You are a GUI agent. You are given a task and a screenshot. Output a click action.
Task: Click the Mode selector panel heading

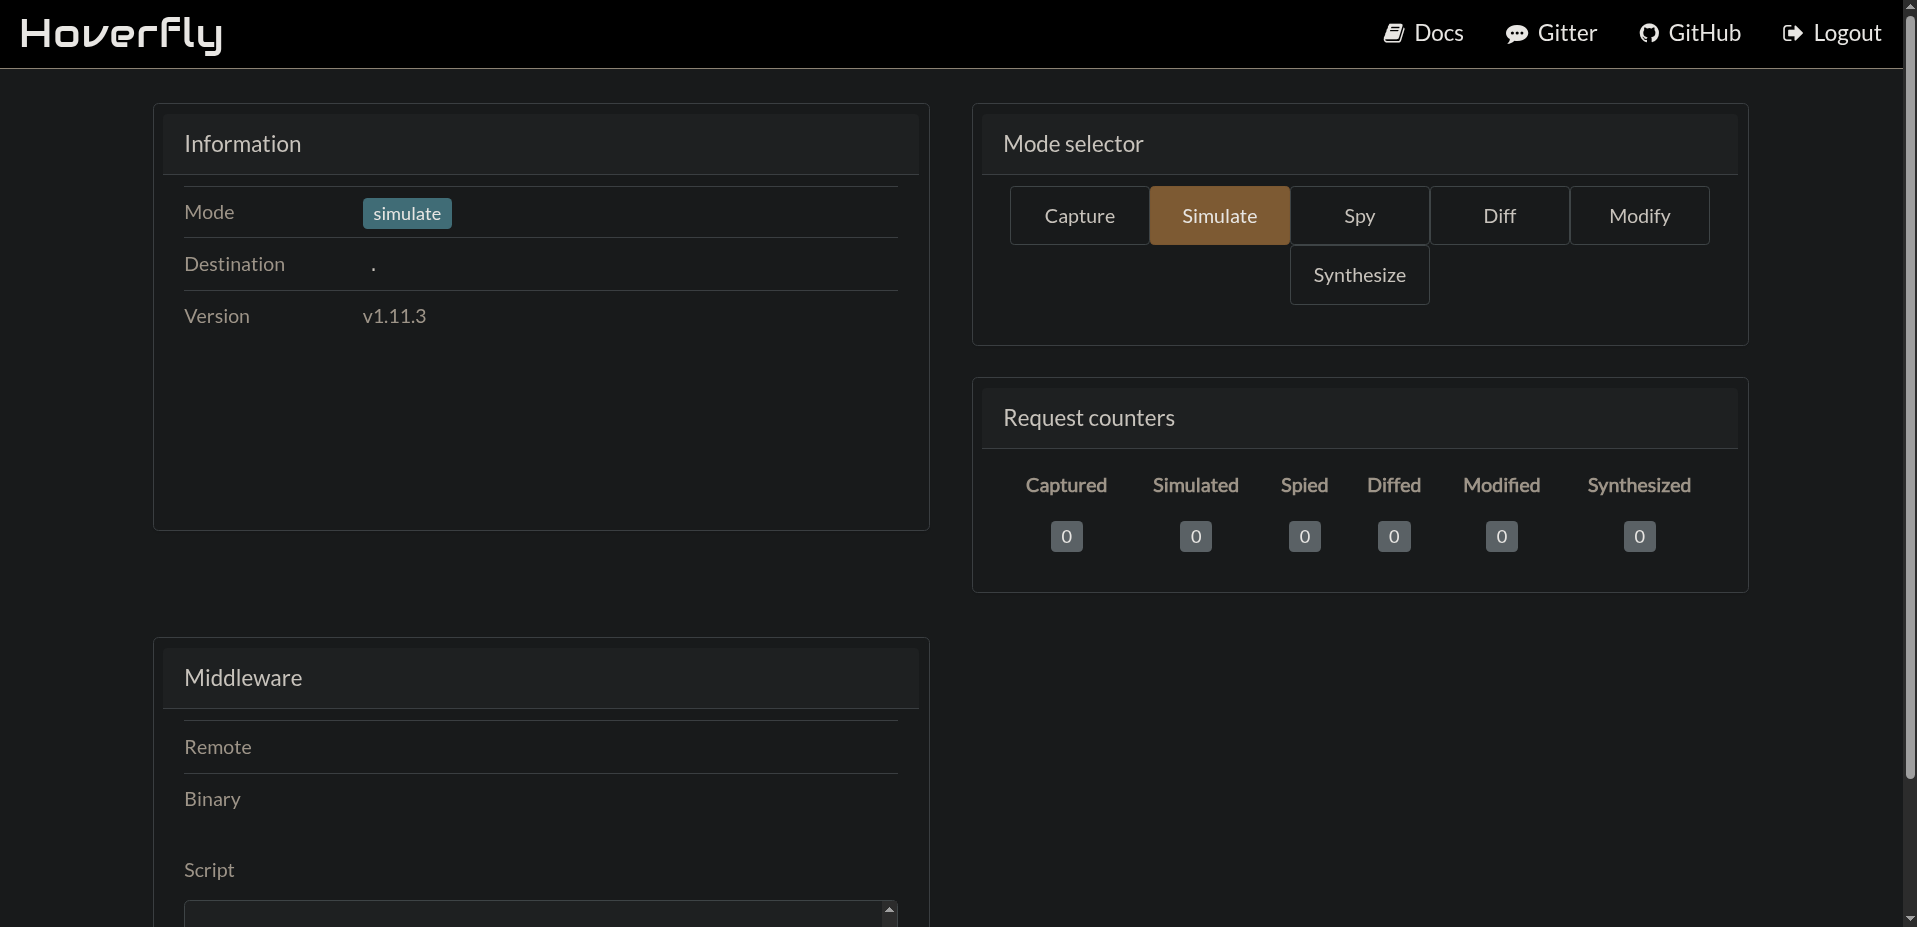point(1073,145)
